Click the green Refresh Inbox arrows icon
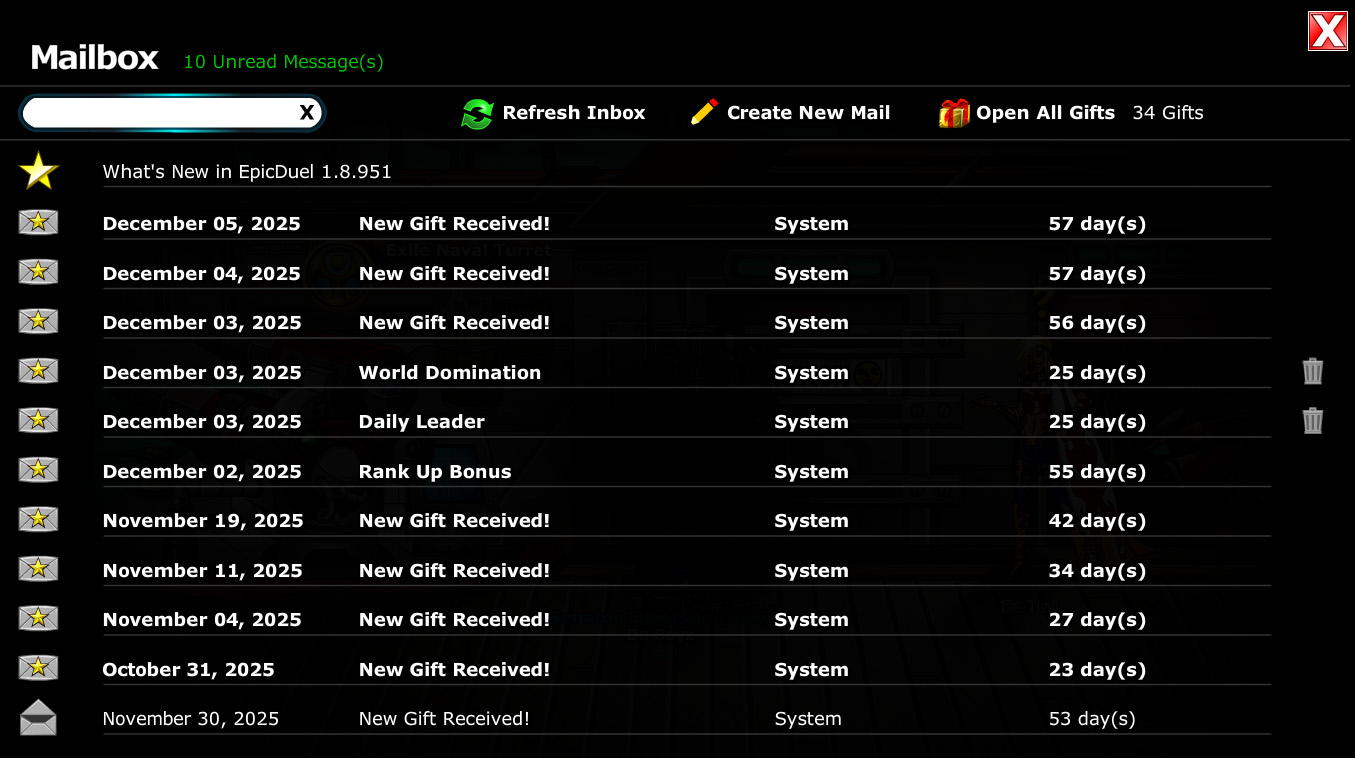 [x=477, y=114]
